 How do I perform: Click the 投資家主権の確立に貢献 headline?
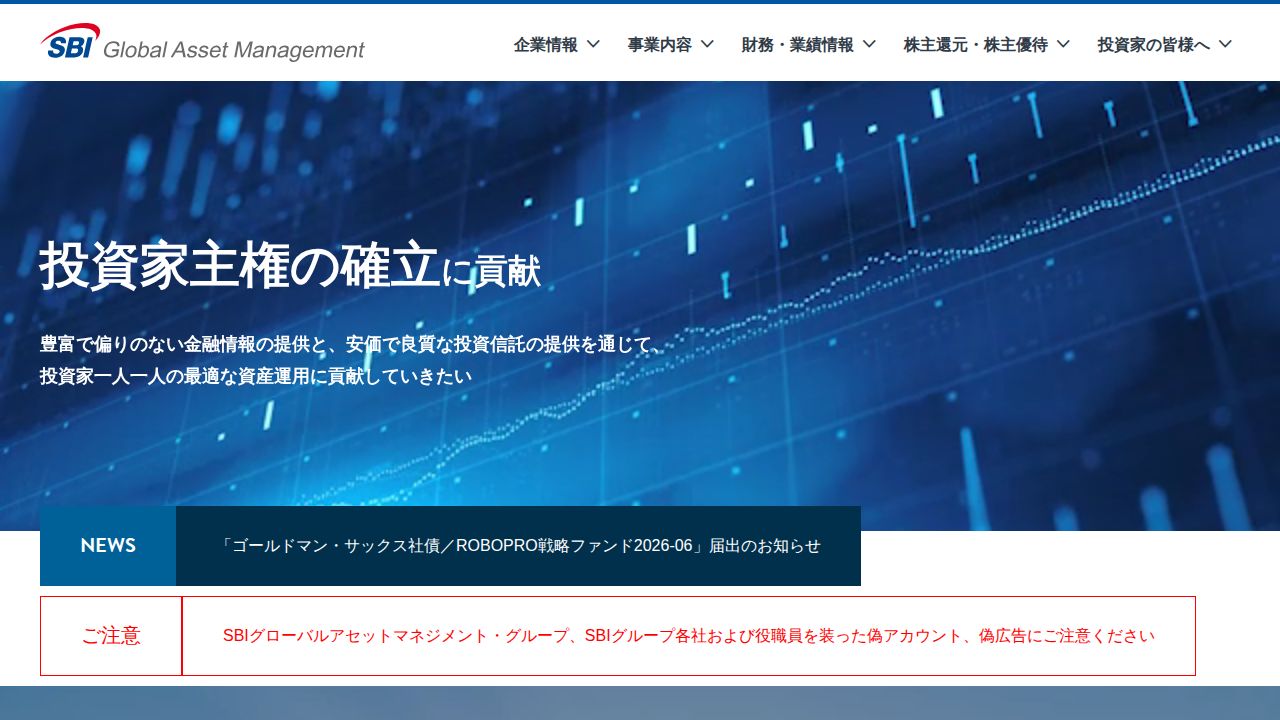pyautogui.click(x=290, y=267)
